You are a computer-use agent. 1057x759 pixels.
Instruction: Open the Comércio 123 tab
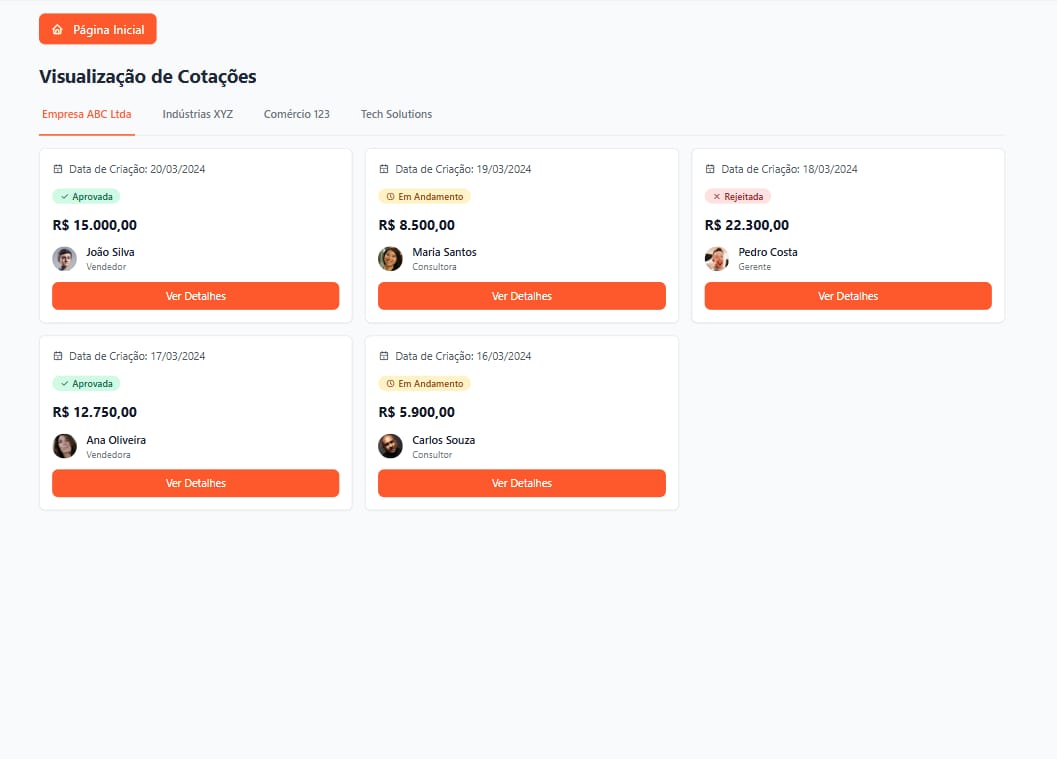297,114
